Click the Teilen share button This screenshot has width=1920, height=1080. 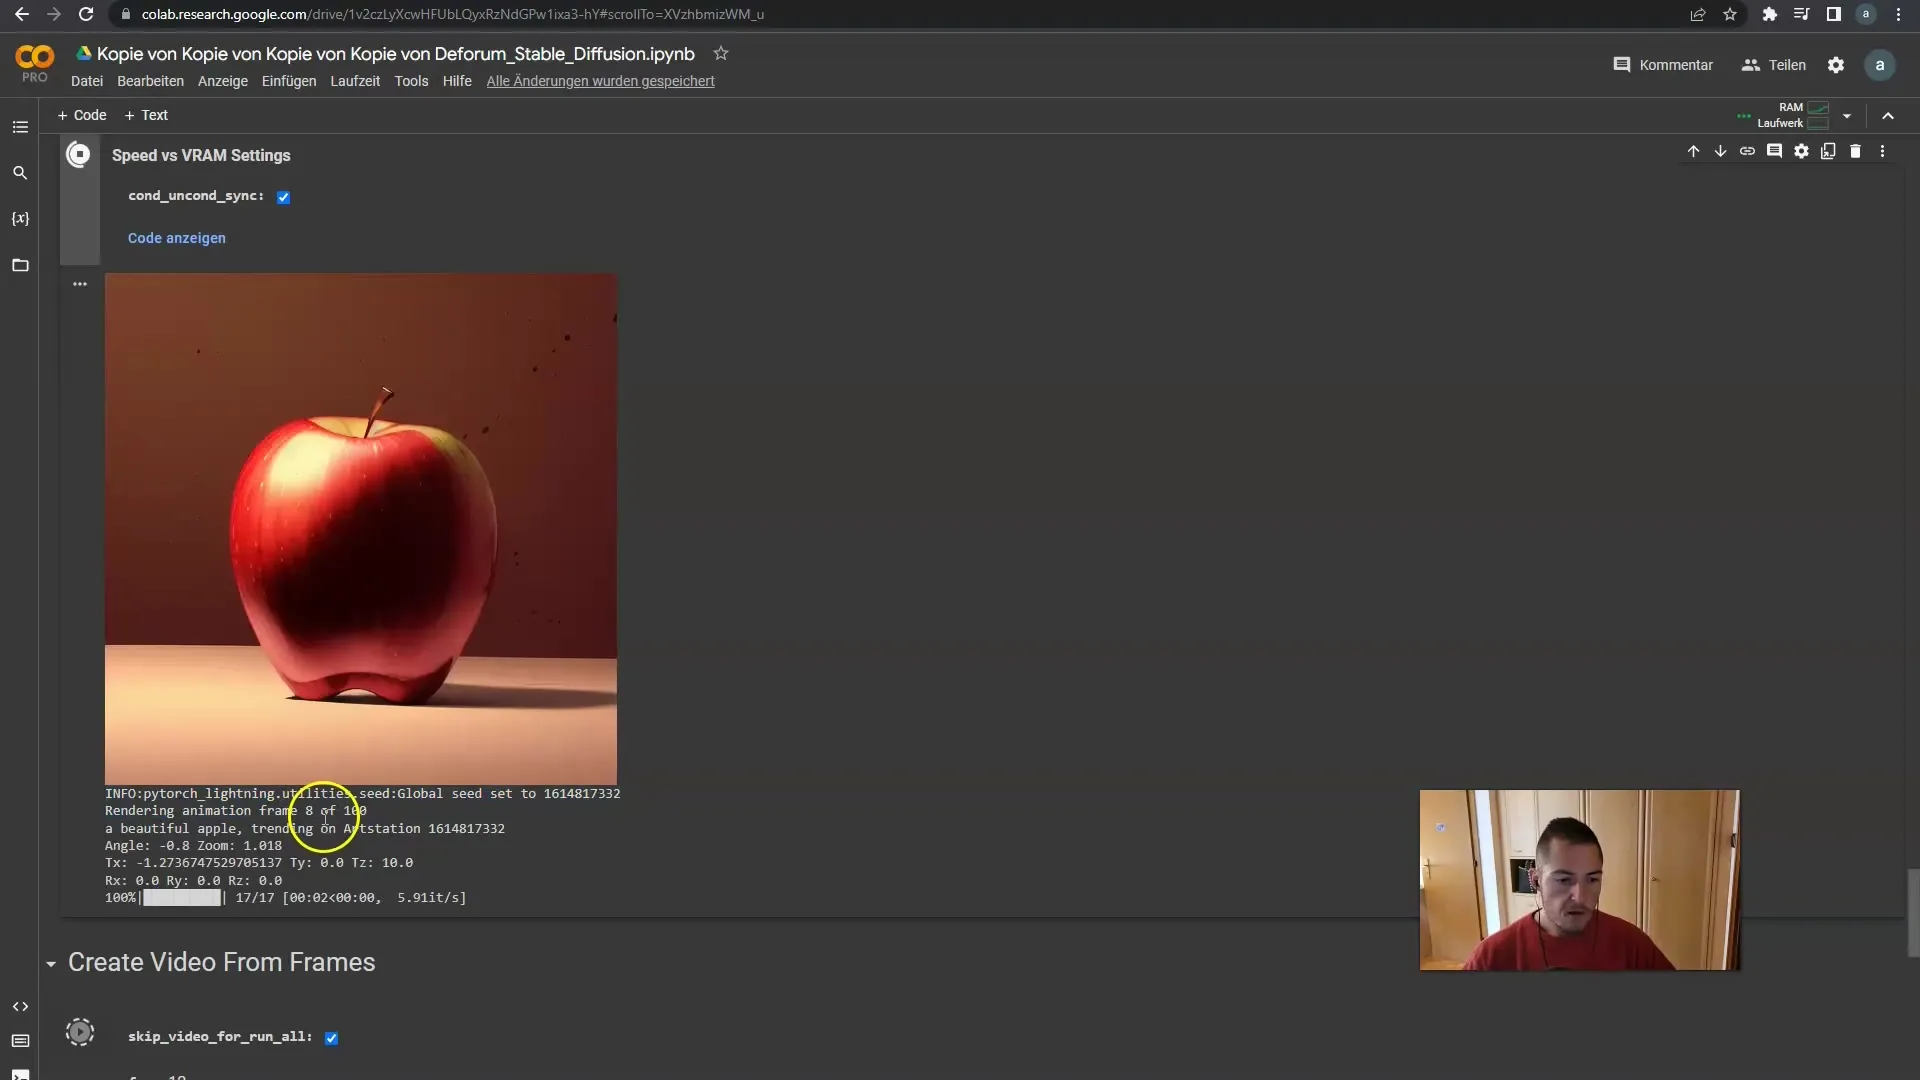point(1774,65)
